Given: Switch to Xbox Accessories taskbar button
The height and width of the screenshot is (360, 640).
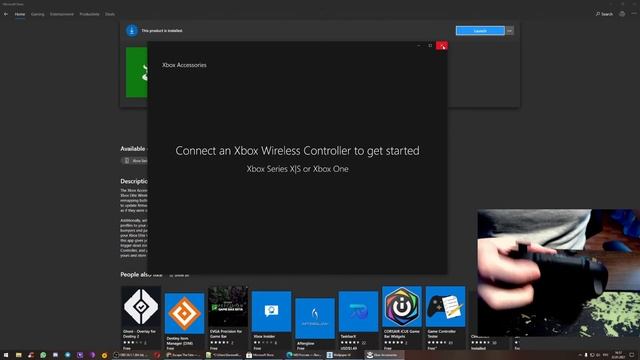Looking at the screenshot, I should pos(384,355).
